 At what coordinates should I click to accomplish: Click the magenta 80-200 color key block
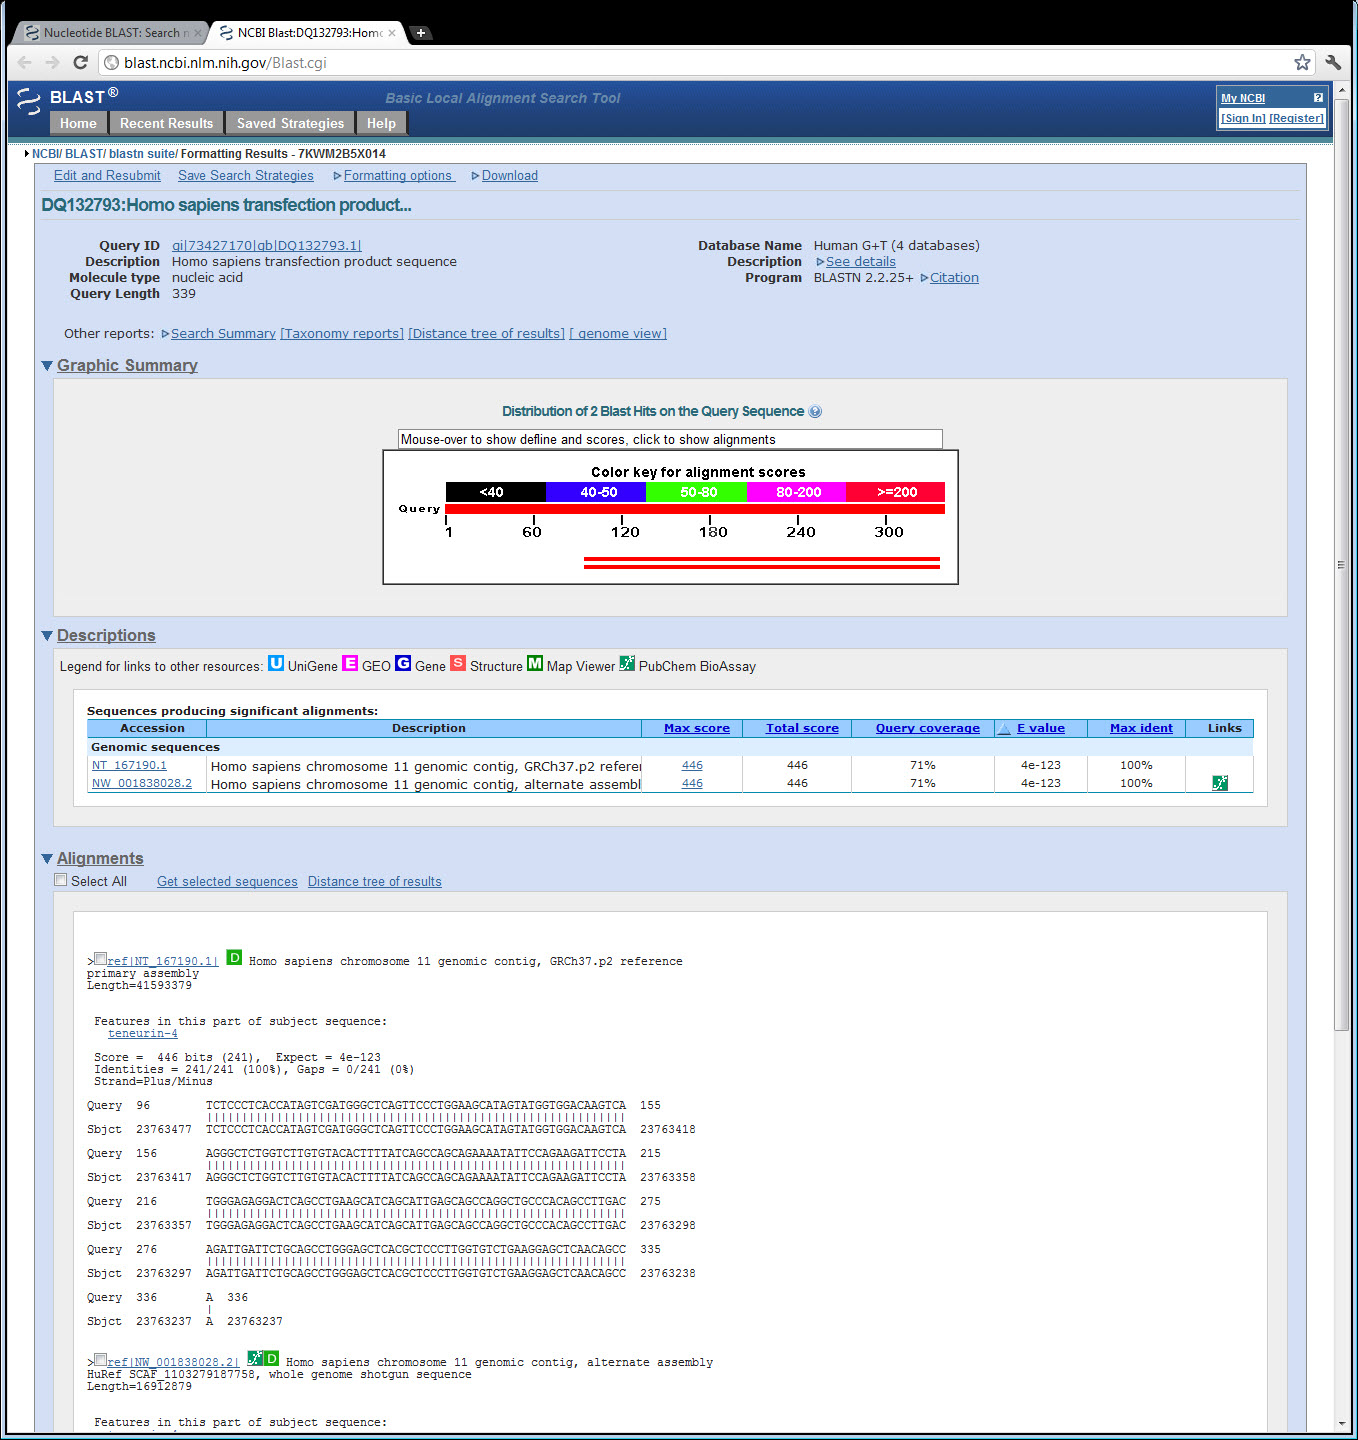point(797,492)
